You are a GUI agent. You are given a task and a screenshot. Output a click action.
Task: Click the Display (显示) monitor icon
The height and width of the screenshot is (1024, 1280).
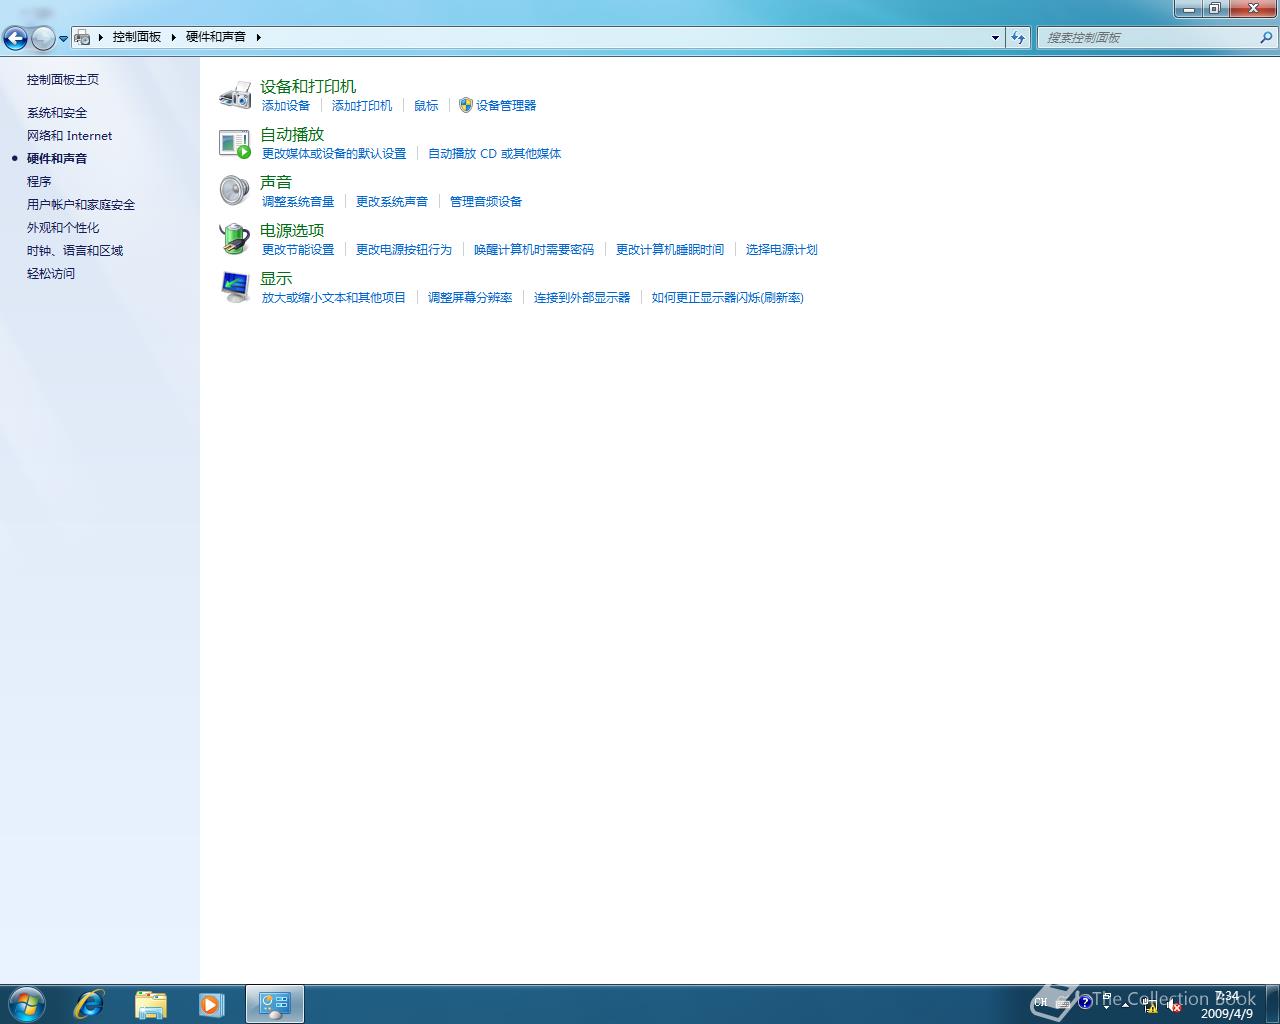tap(235, 286)
